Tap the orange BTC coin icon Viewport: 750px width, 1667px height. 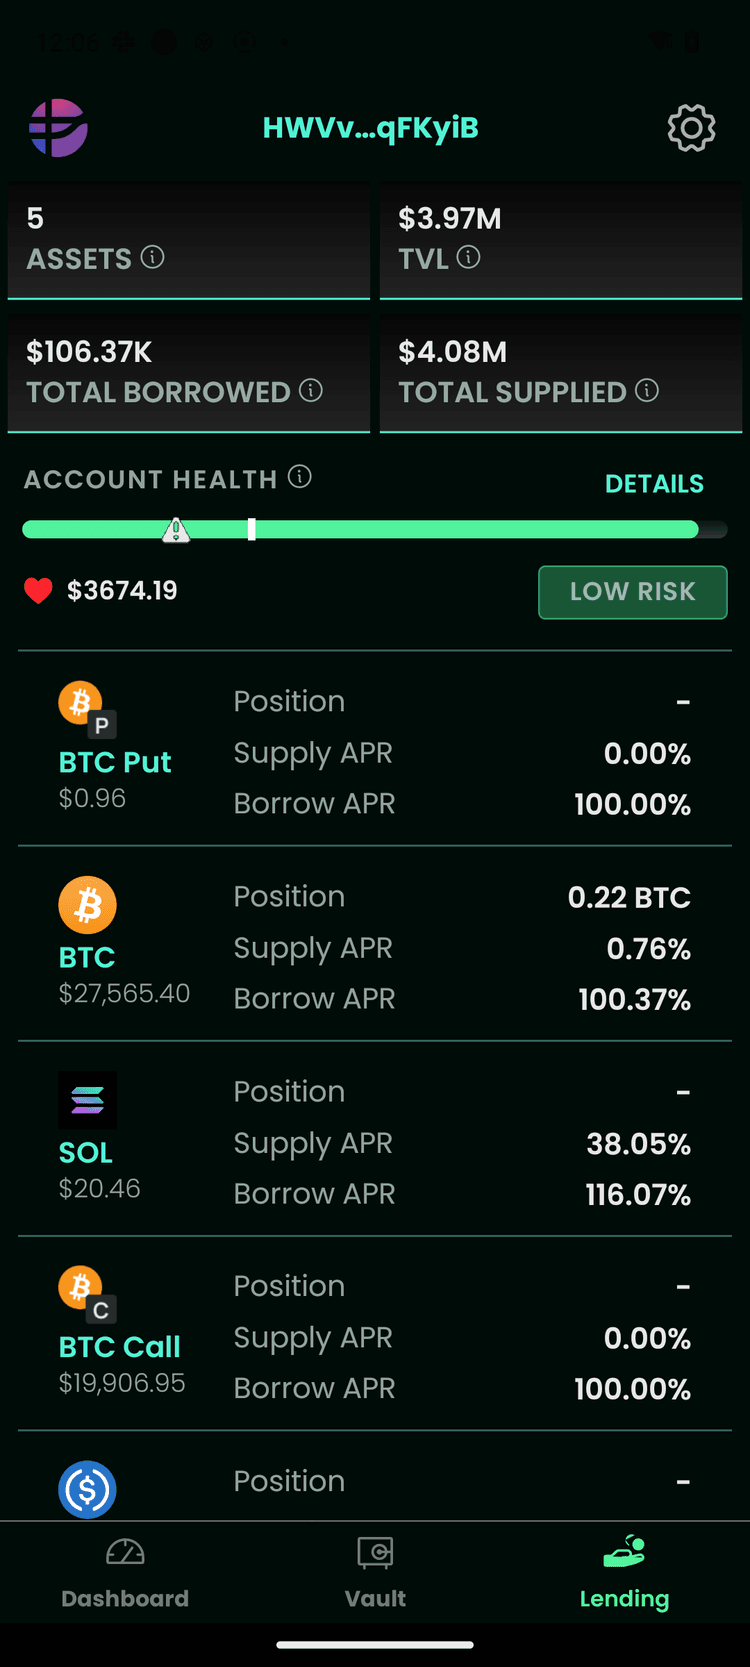click(87, 905)
